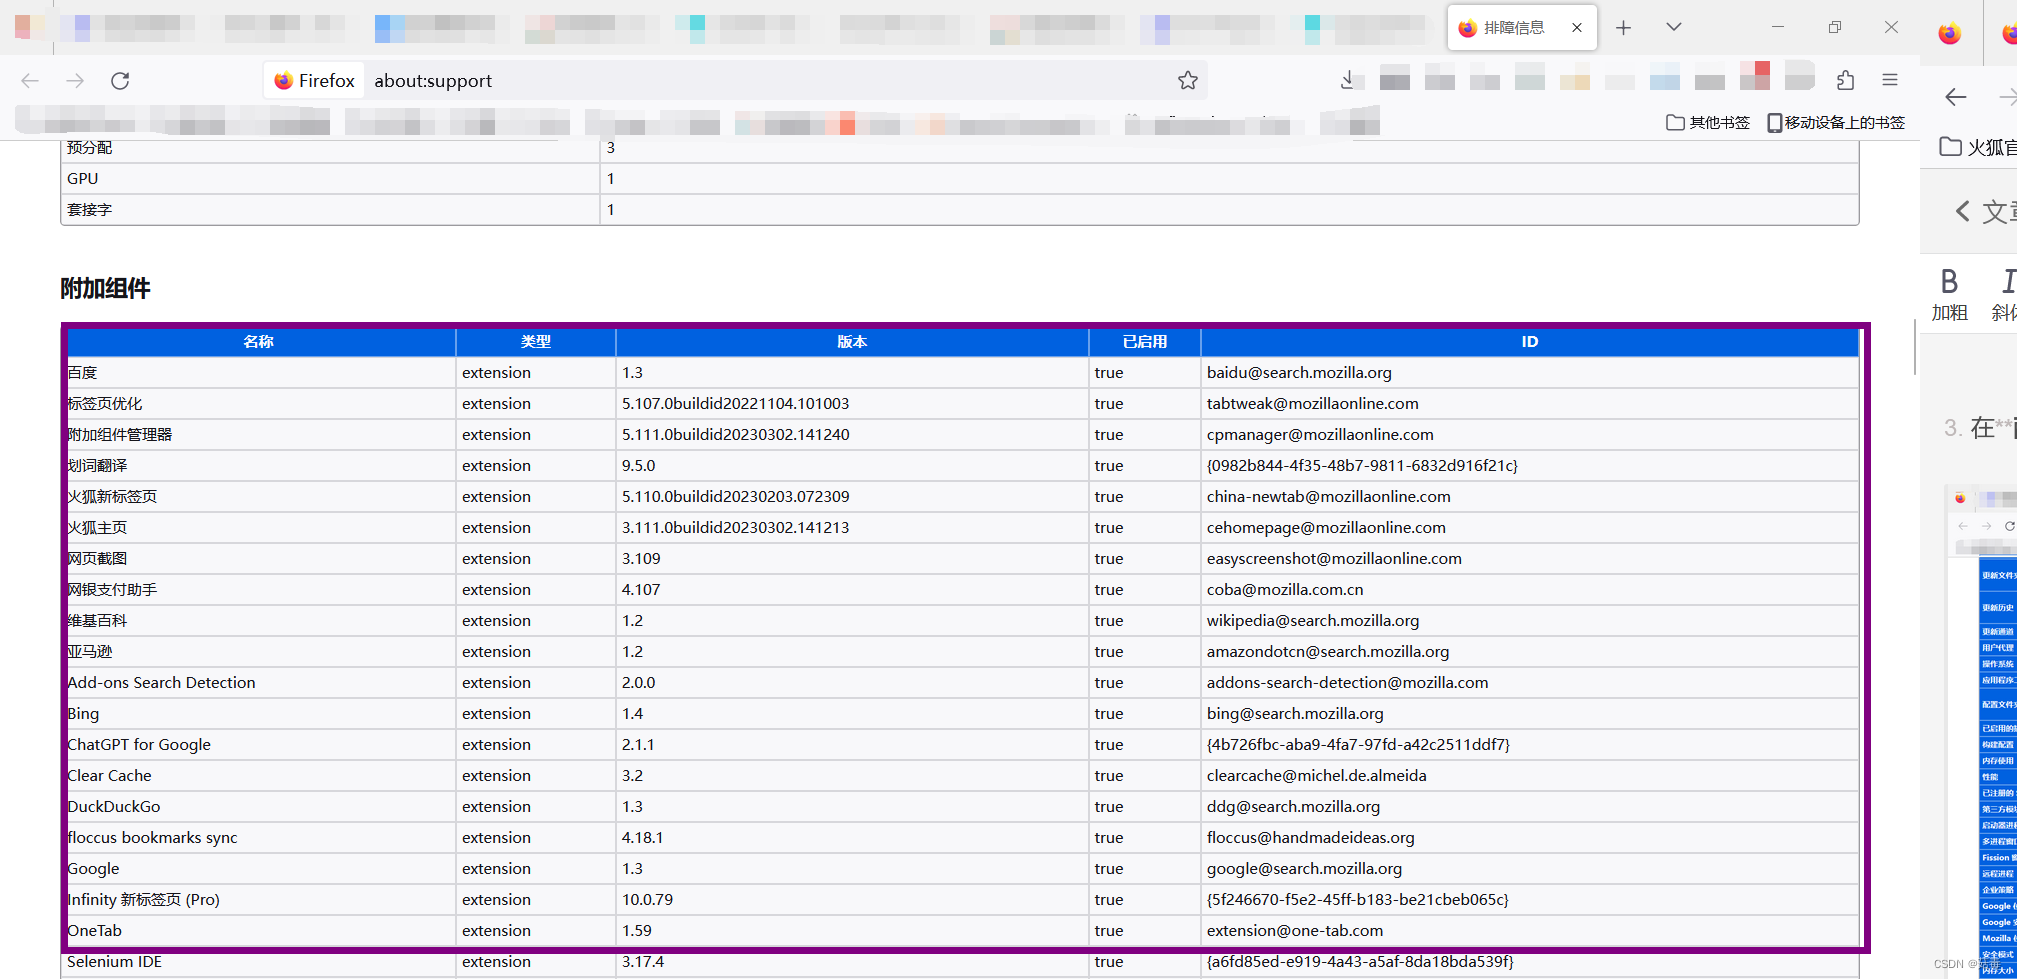Select the 套接字 row label
This screenshot has width=2017, height=979.
pos(89,210)
